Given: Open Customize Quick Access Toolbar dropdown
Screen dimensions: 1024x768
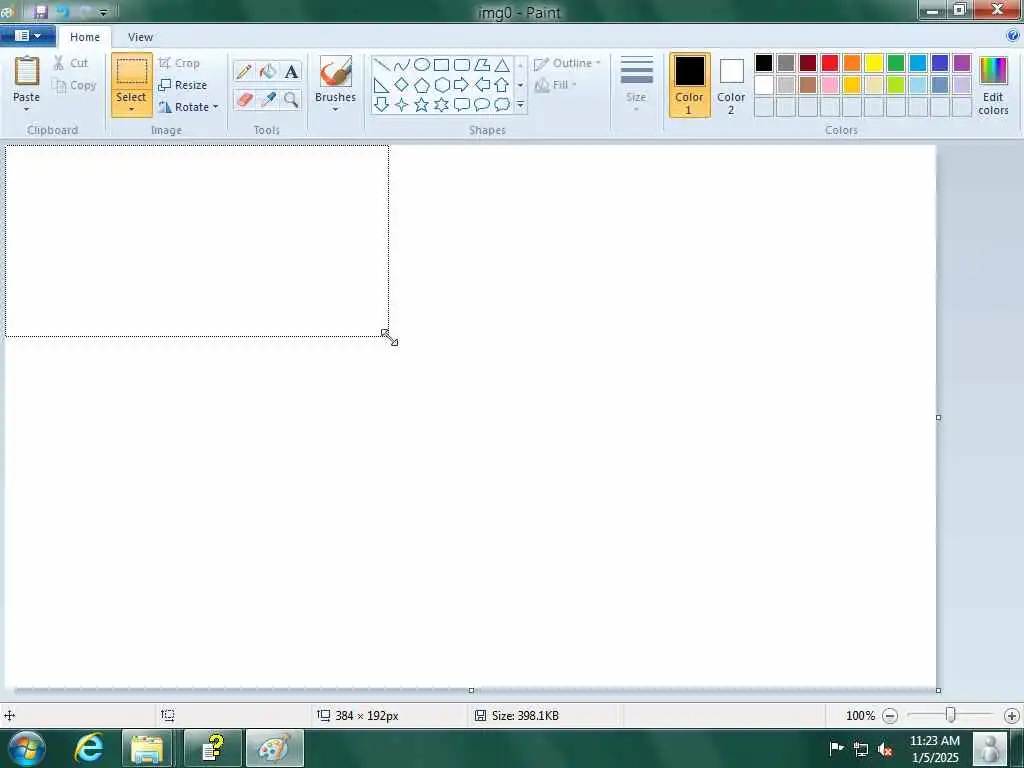Looking at the screenshot, I should click(x=103, y=12).
